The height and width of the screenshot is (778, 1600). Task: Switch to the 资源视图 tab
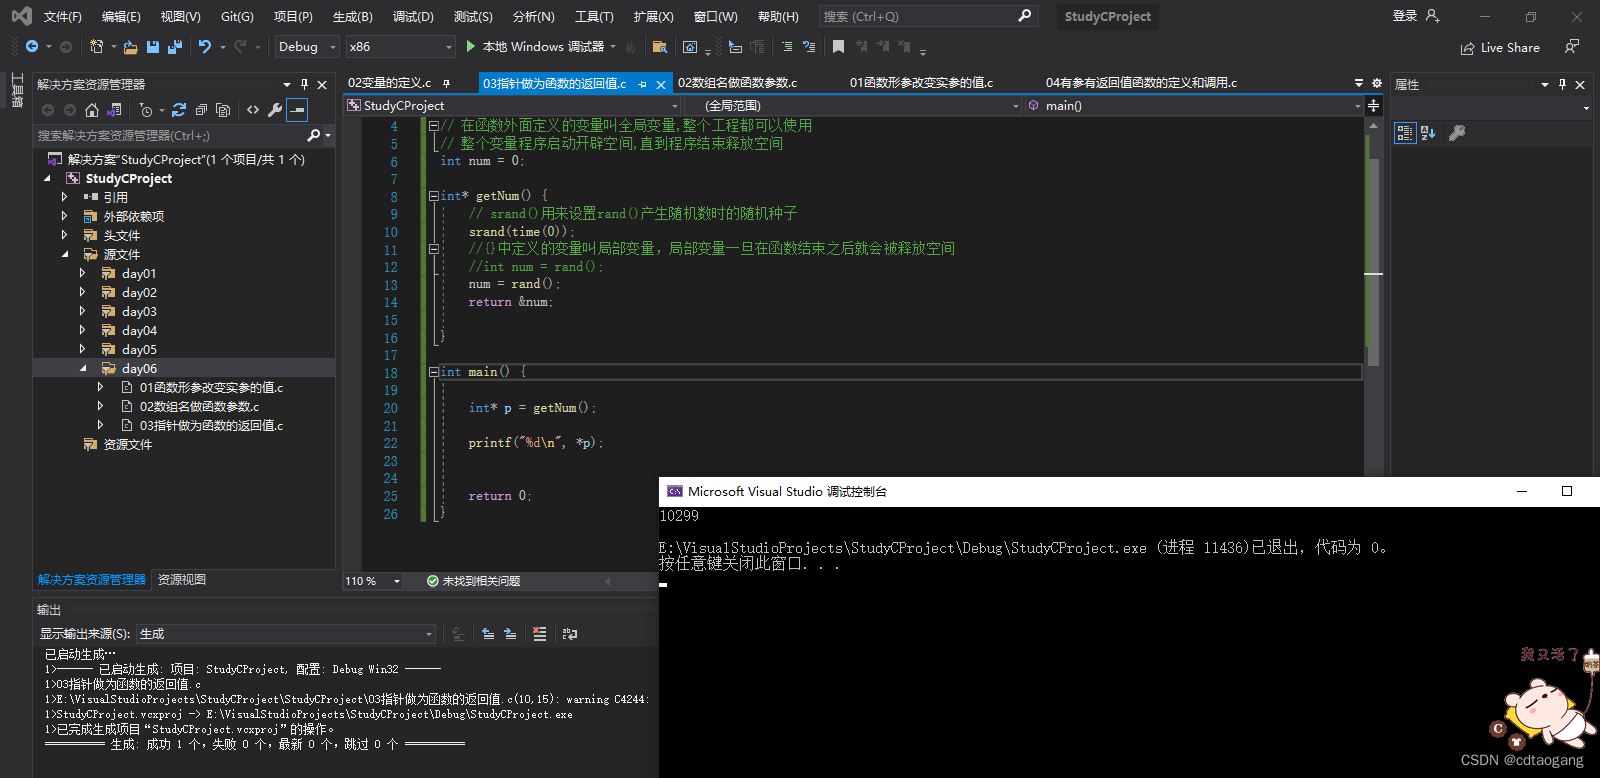(182, 580)
